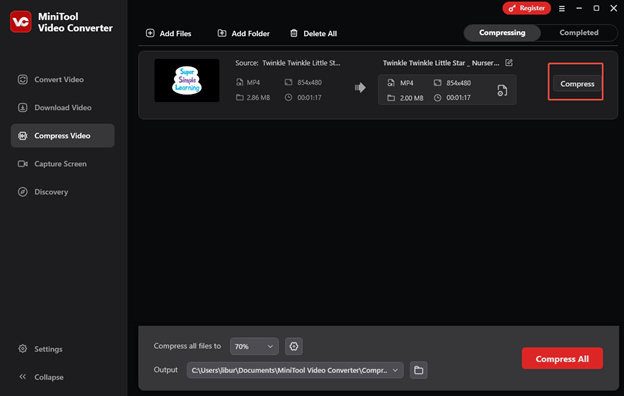Screen dimensions: 624x396
Task: Click Compress All button
Action: pyautogui.click(x=562, y=359)
